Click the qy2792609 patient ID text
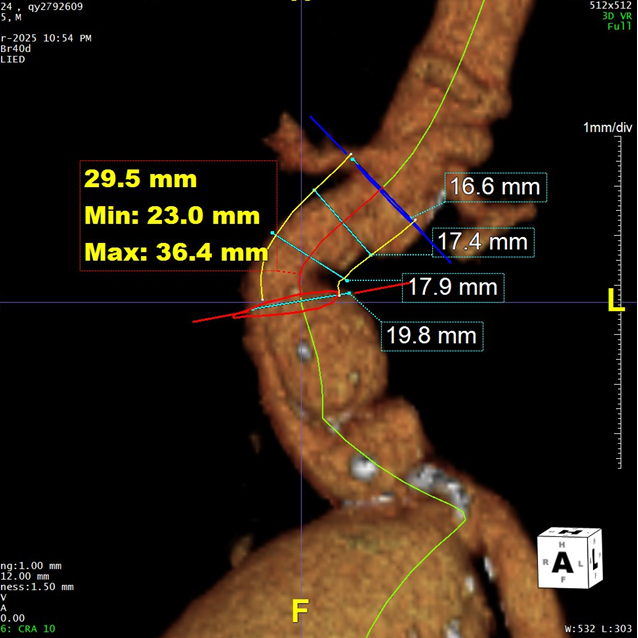Viewport: 638px width, 638px height. click(x=55, y=7)
